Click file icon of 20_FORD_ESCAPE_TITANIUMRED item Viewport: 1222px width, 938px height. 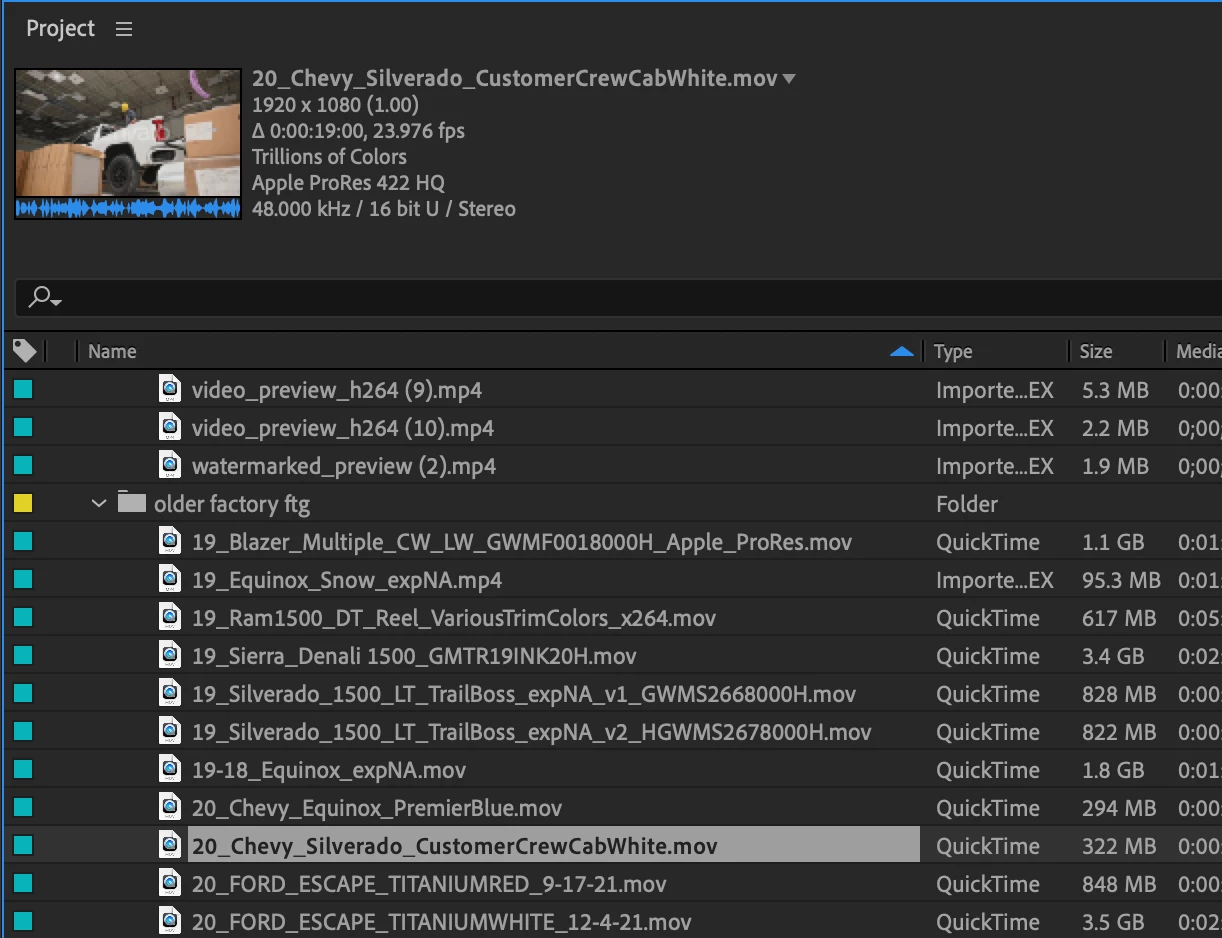click(171, 883)
